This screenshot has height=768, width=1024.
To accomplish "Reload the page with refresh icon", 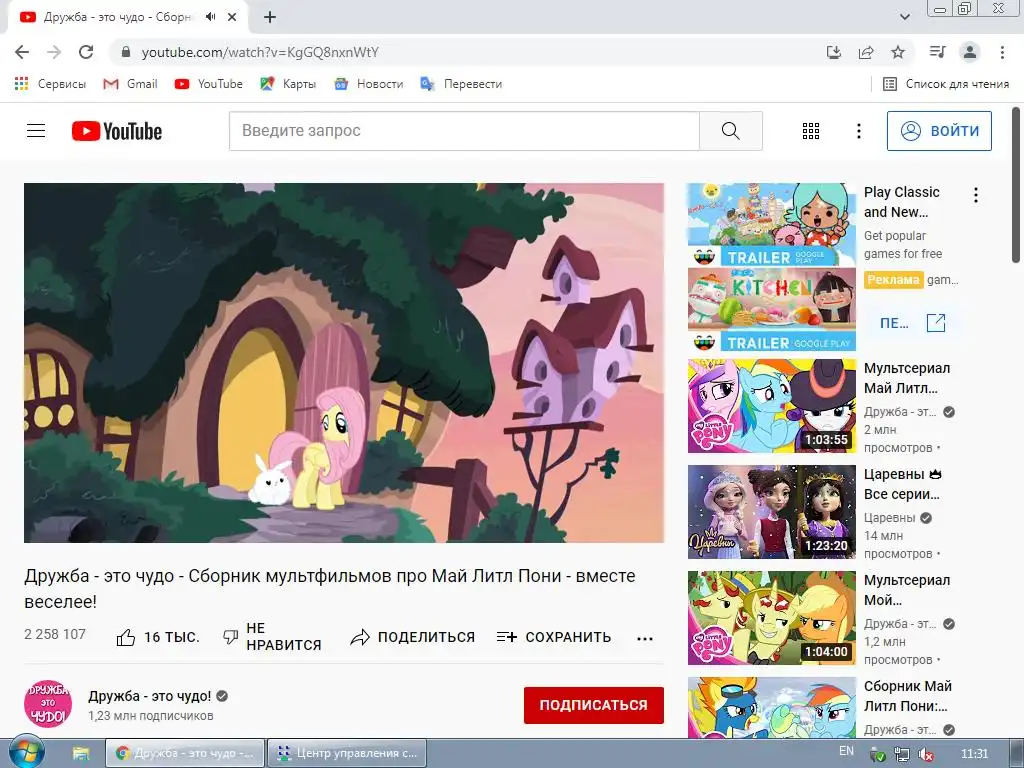I will pos(86,52).
